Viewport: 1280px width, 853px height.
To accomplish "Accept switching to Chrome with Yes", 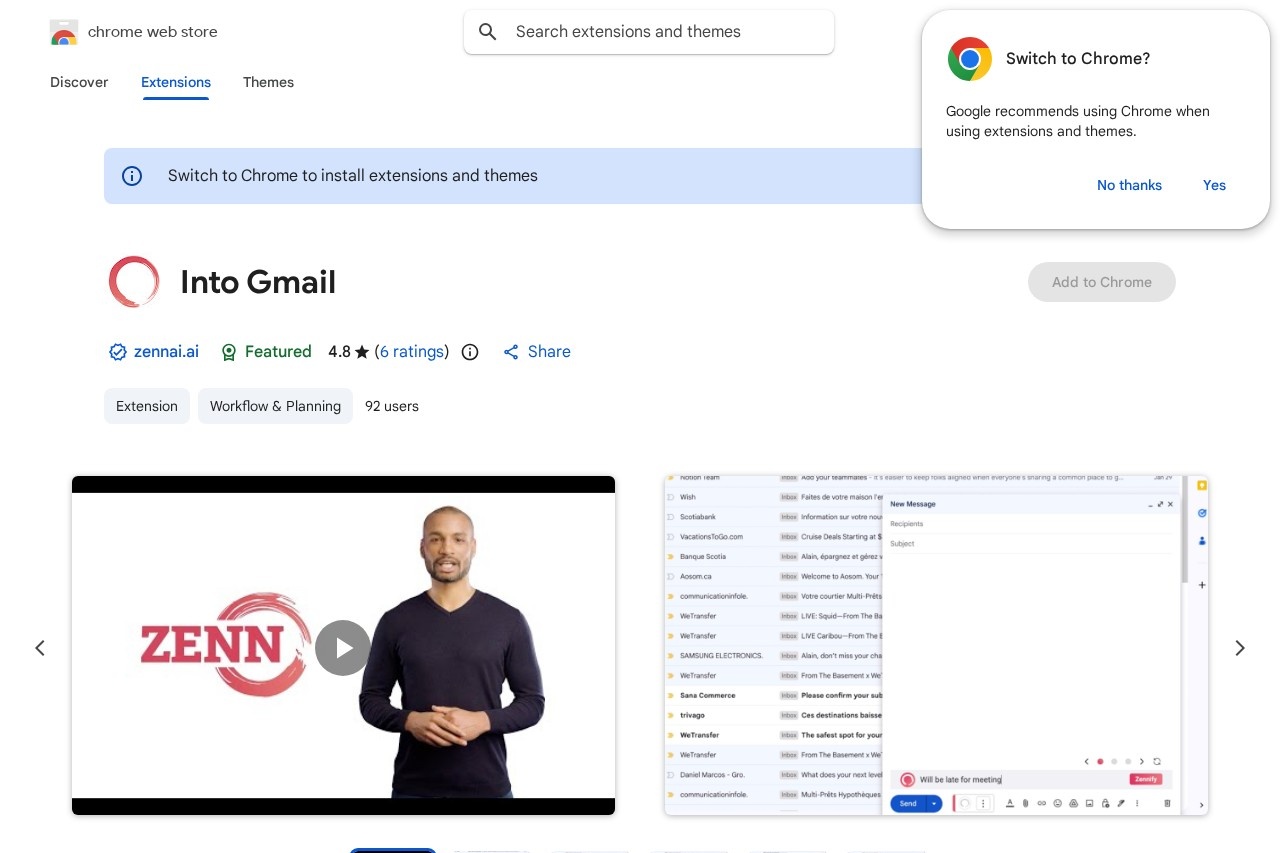I will point(1214,185).
